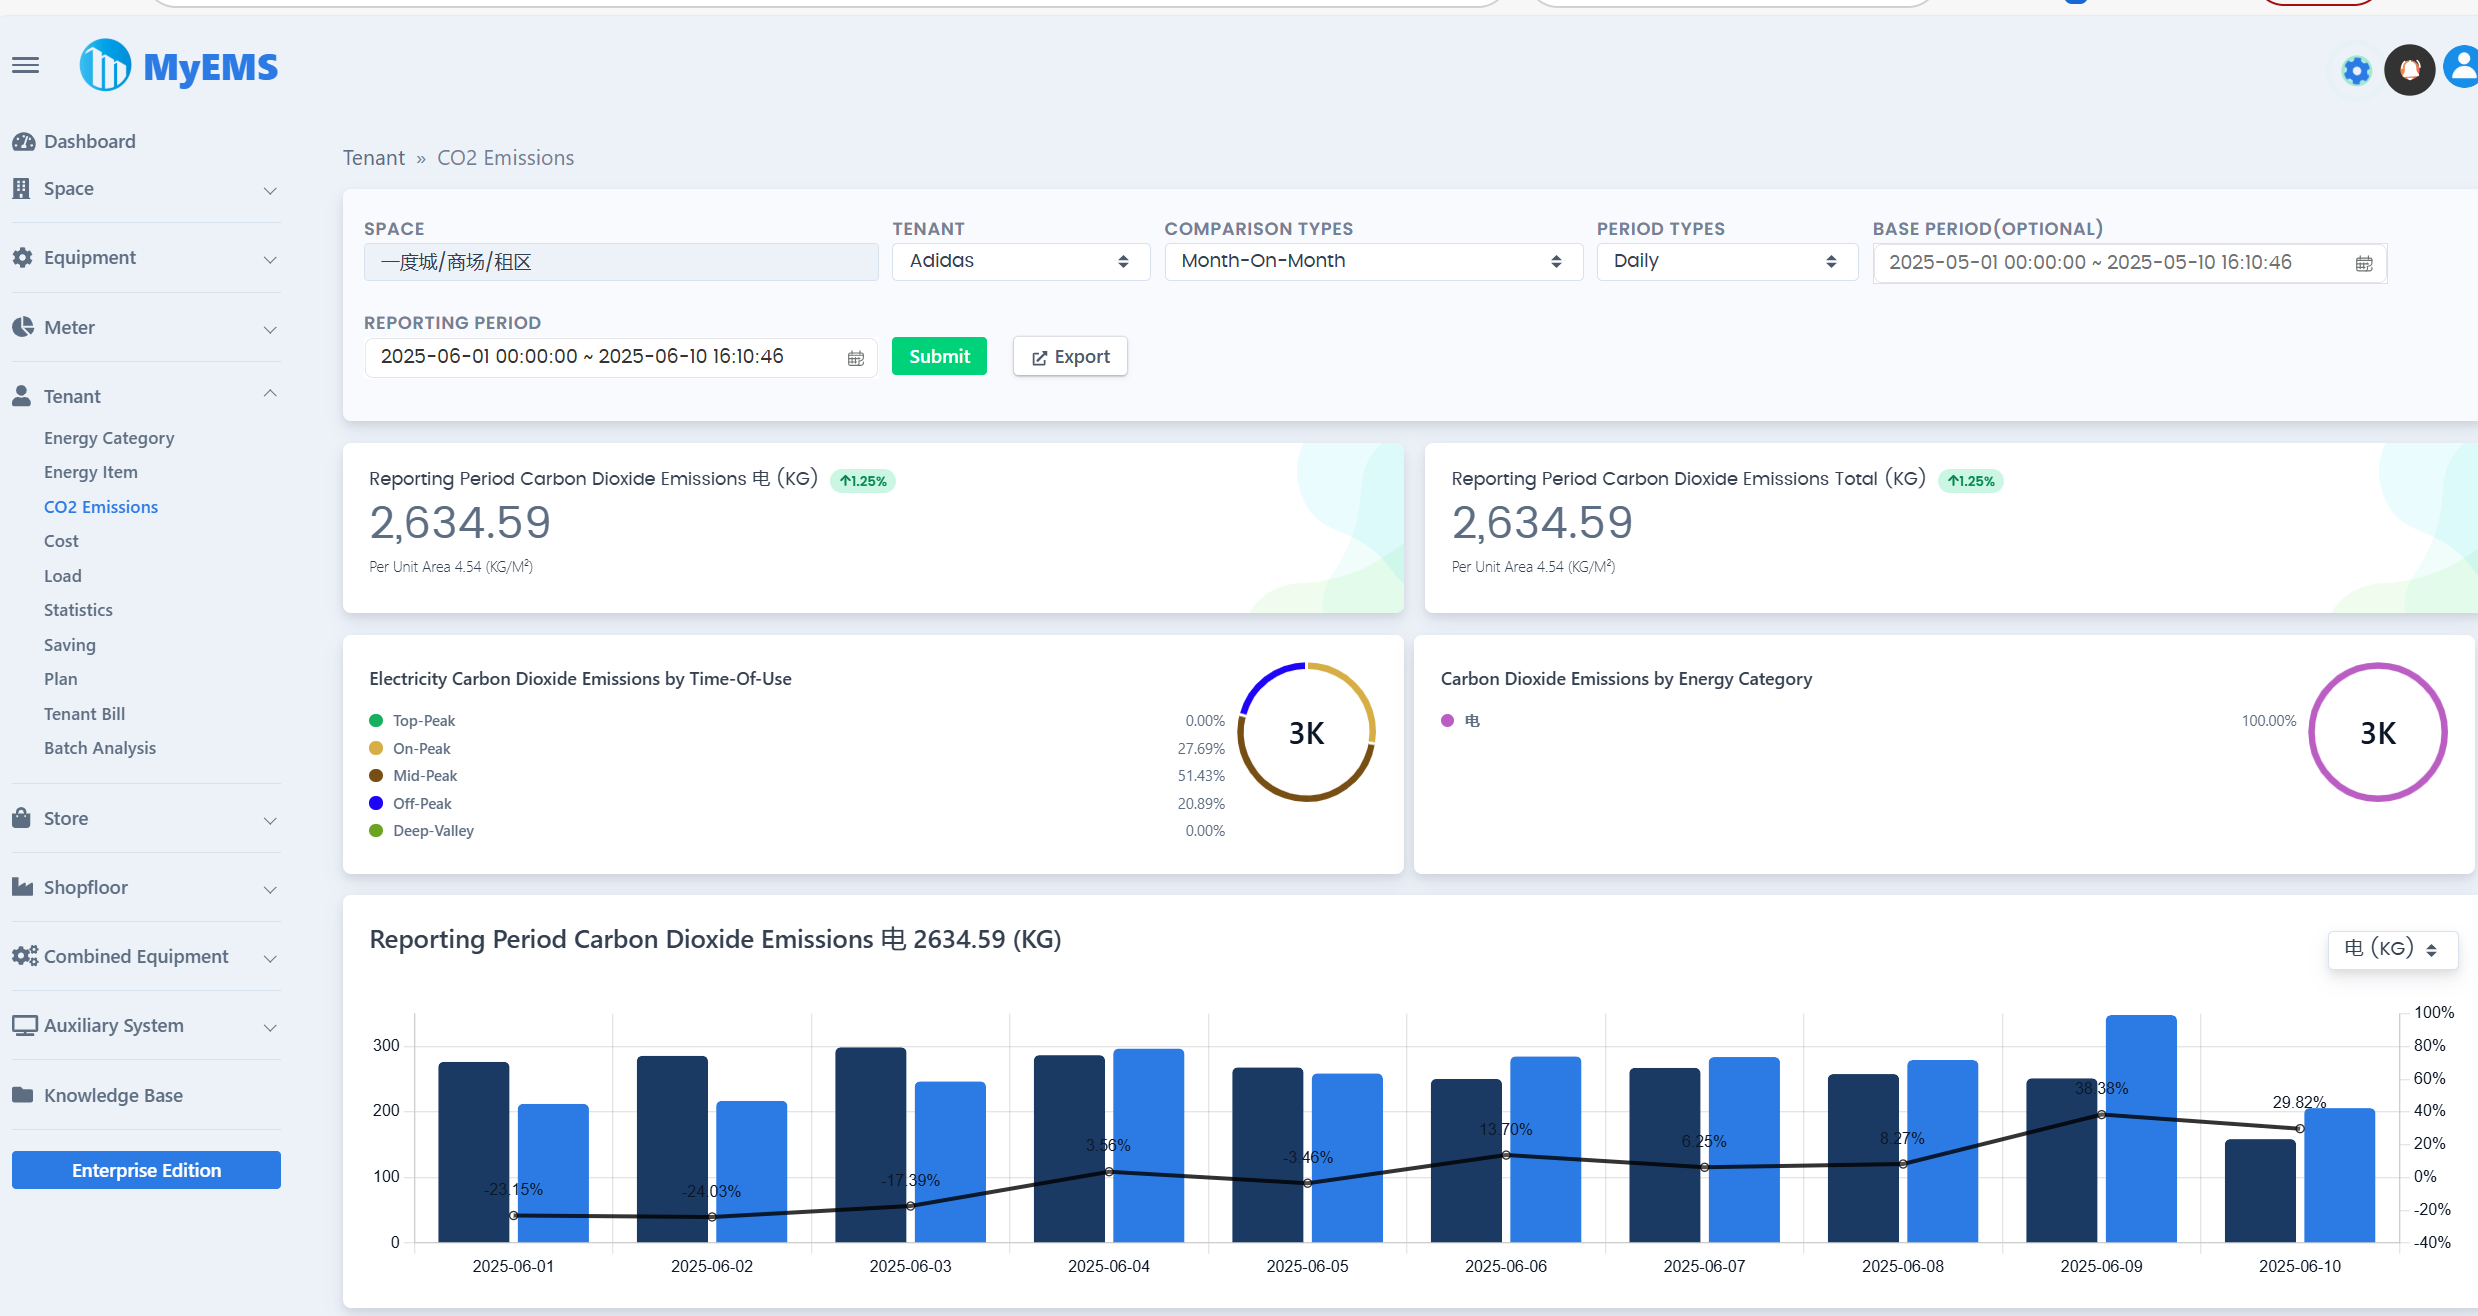The width and height of the screenshot is (2478, 1316).
Task: Click the hamburger menu icon
Action: pos(26,66)
